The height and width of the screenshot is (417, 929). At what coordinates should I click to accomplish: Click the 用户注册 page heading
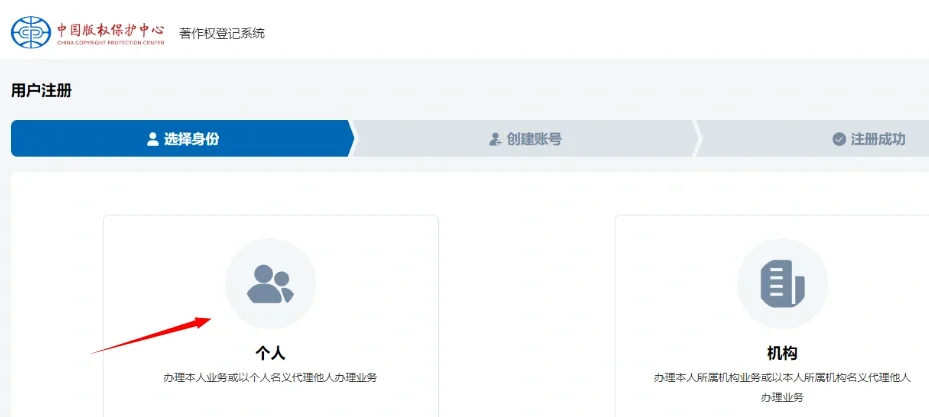(41, 91)
